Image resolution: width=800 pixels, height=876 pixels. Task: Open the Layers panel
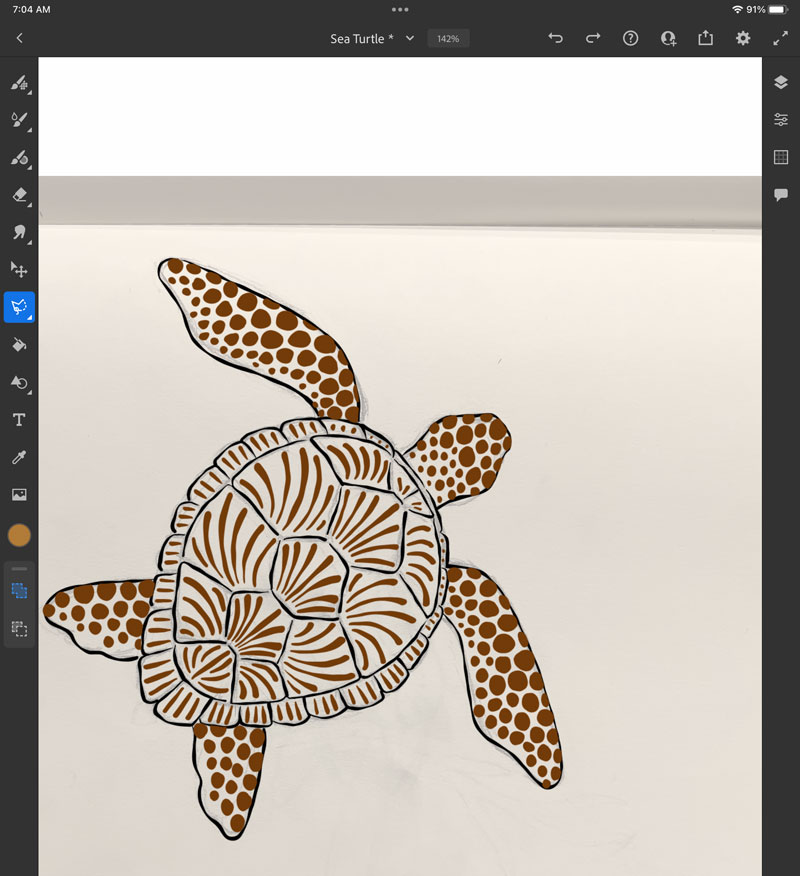pyautogui.click(x=781, y=82)
